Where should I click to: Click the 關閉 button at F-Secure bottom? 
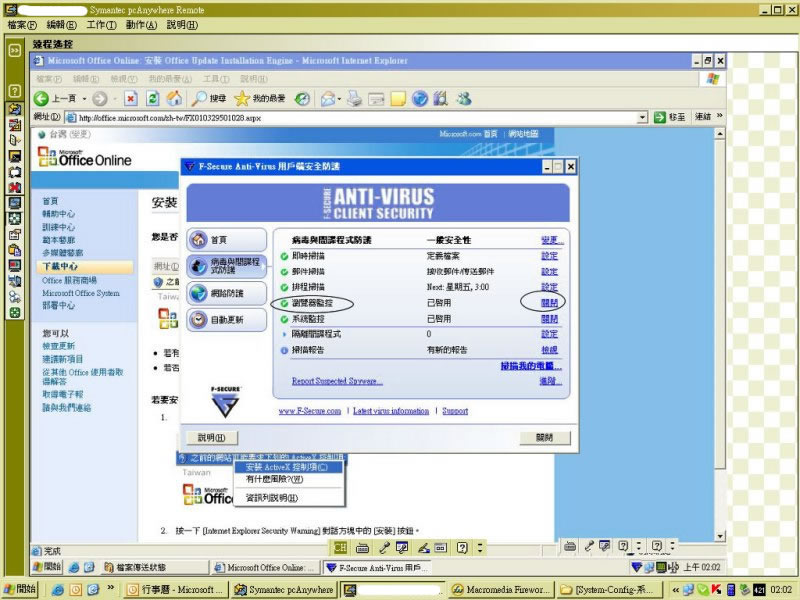(x=545, y=437)
